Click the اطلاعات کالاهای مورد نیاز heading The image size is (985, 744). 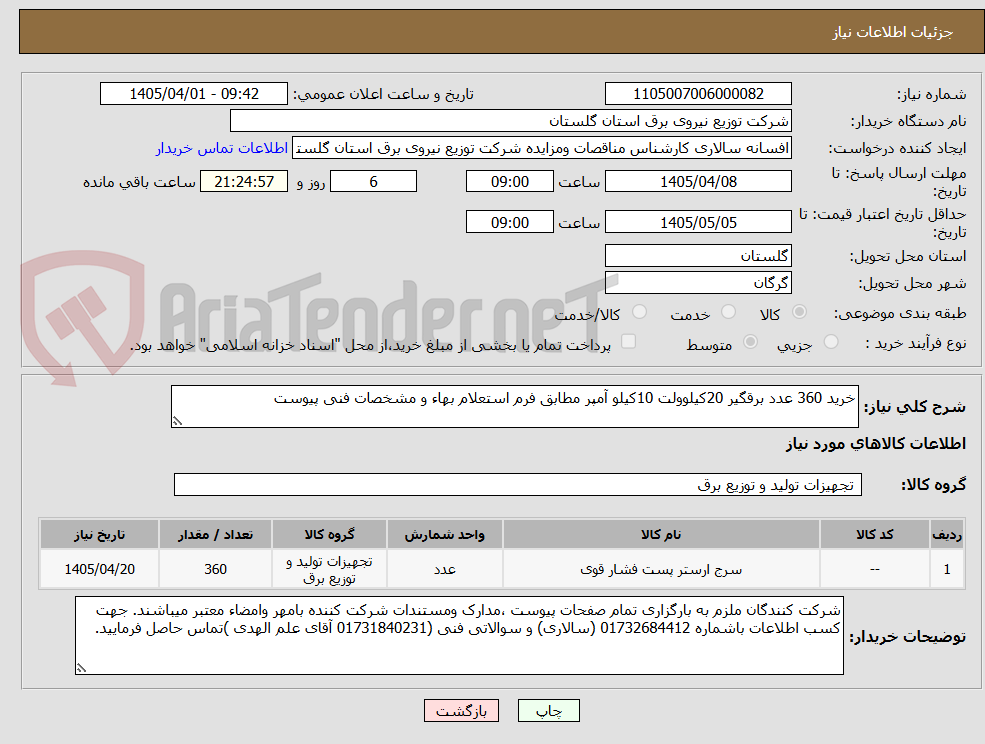click(876, 444)
